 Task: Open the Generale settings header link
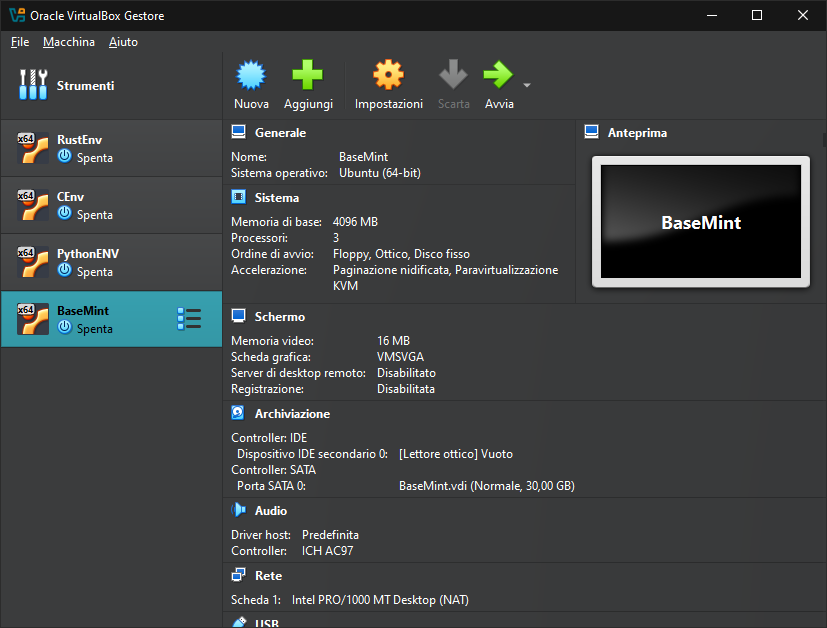pyautogui.click(x=280, y=133)
